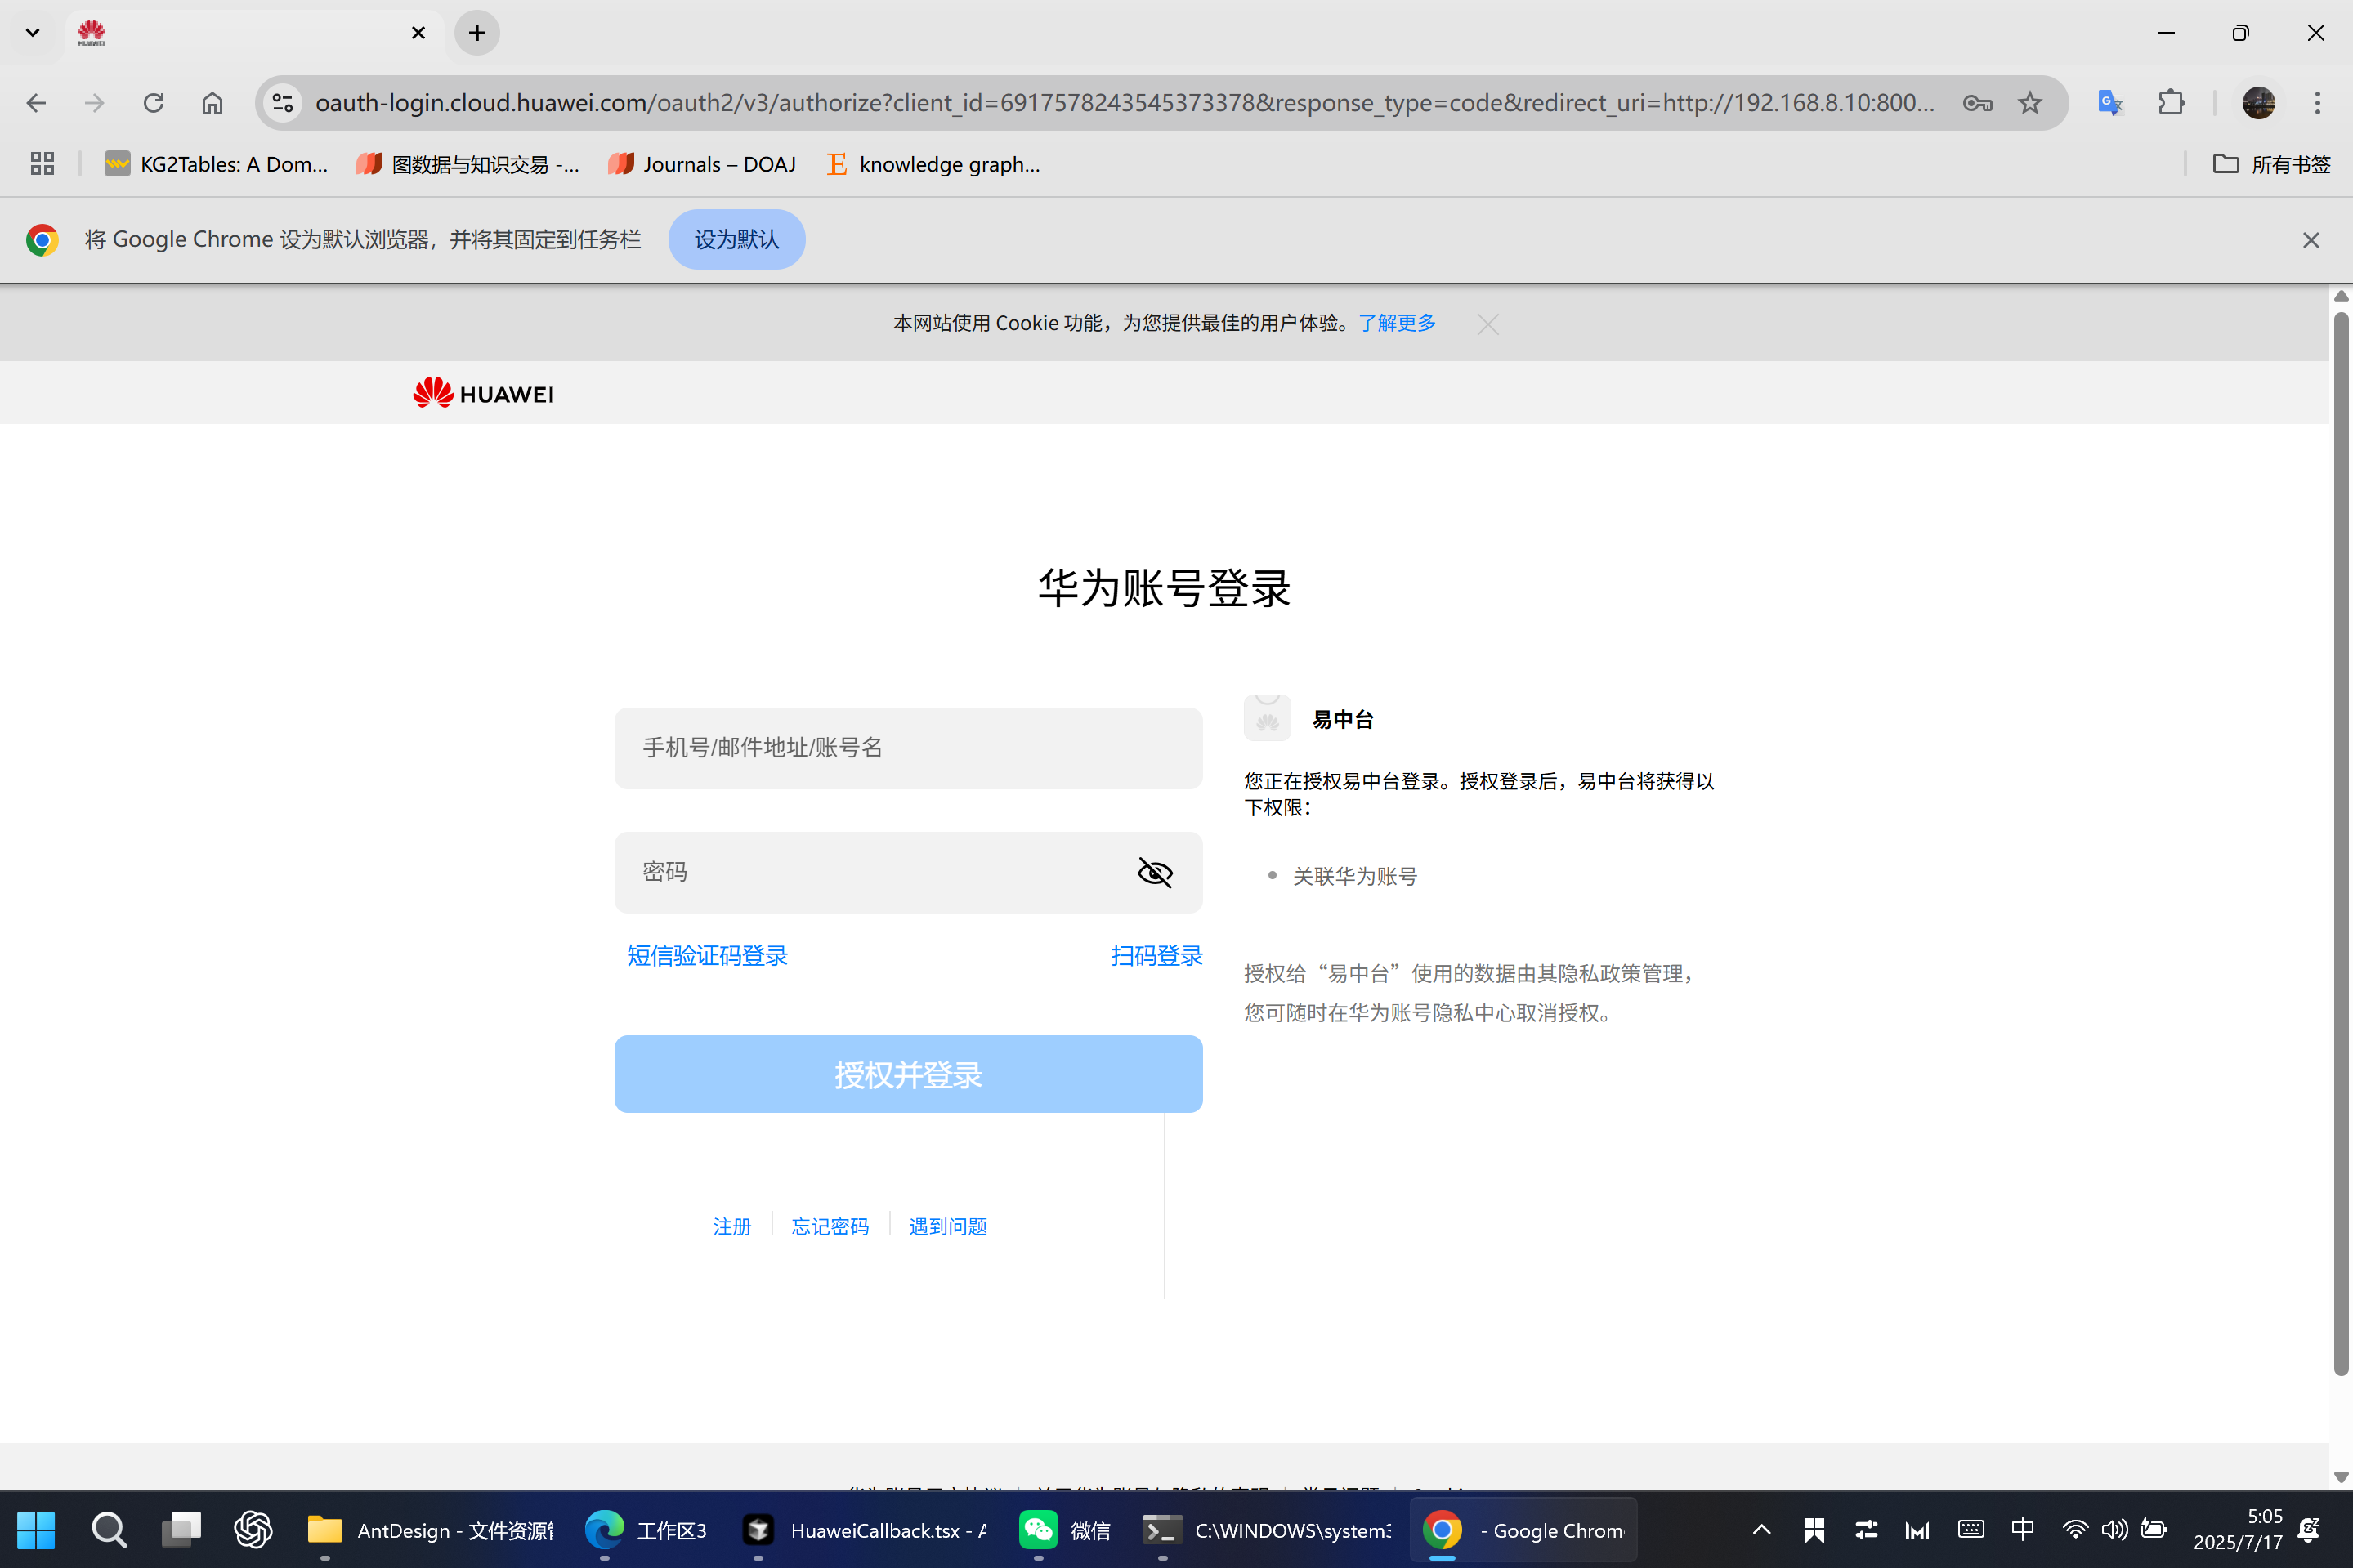Click the 易中台 app icon

1267,718
